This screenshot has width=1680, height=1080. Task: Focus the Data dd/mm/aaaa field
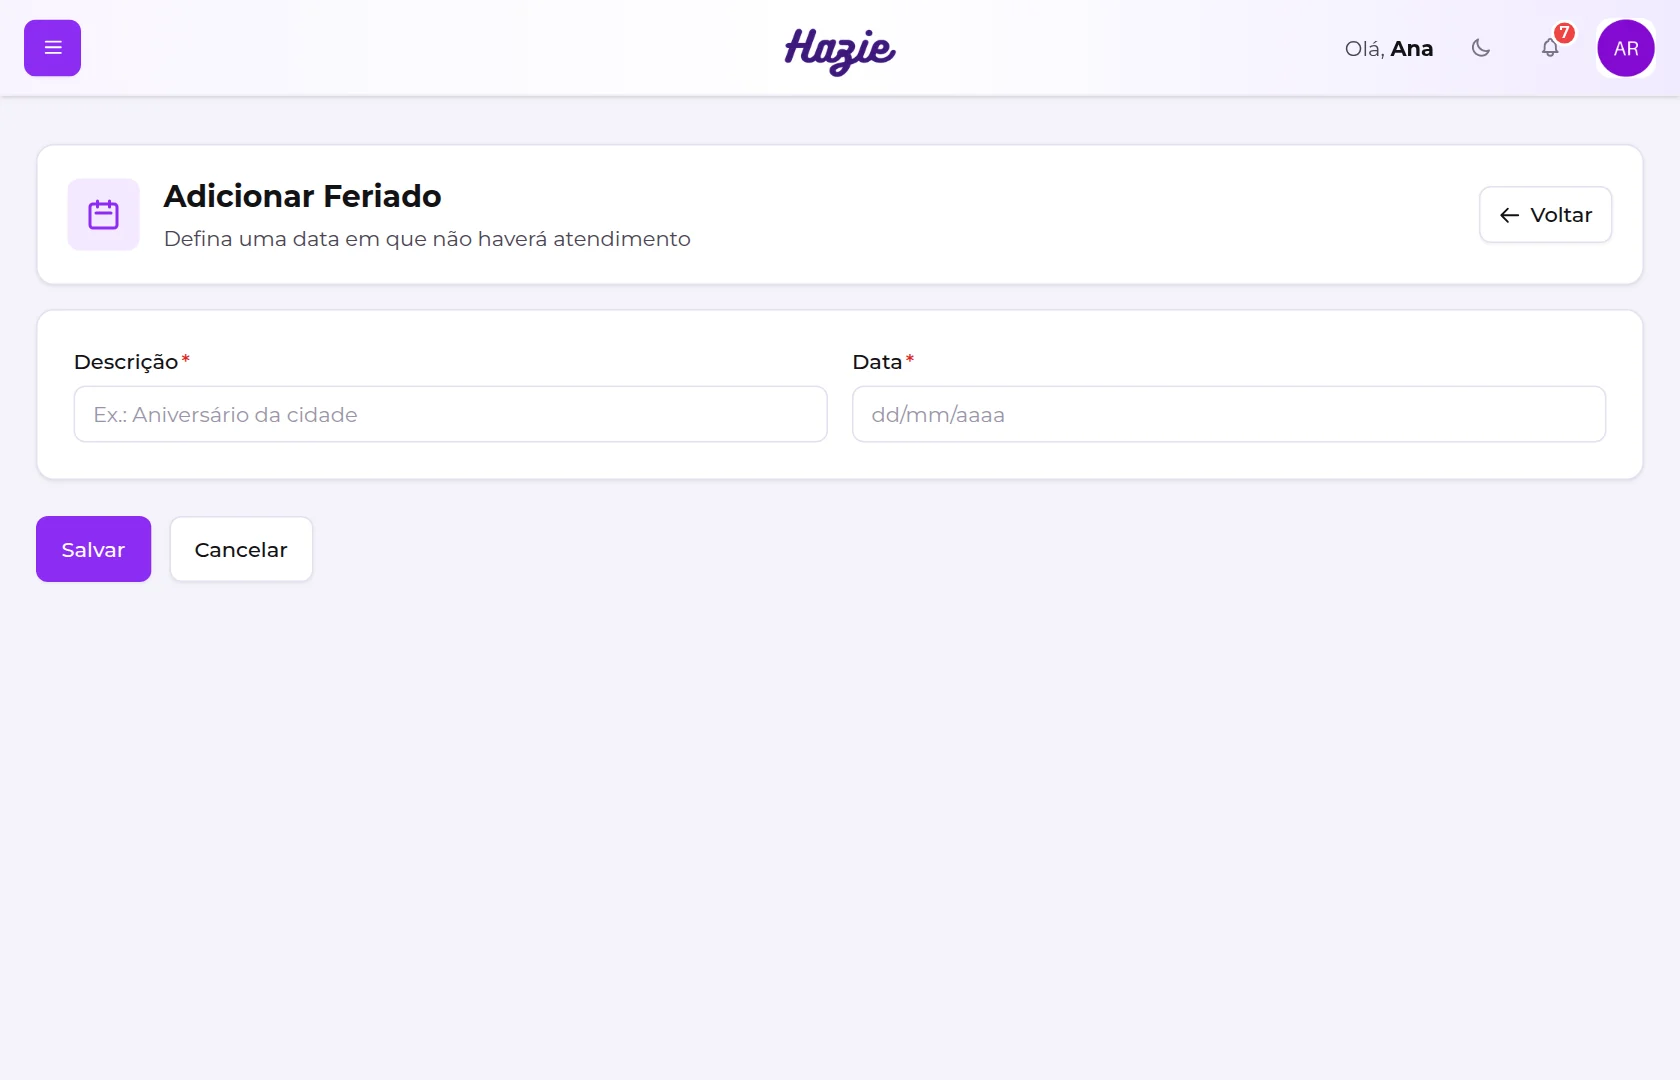[1229, 414]
